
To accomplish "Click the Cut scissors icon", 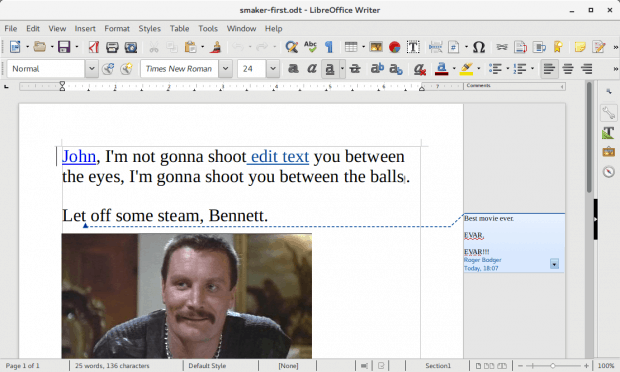I will point(153,47).
